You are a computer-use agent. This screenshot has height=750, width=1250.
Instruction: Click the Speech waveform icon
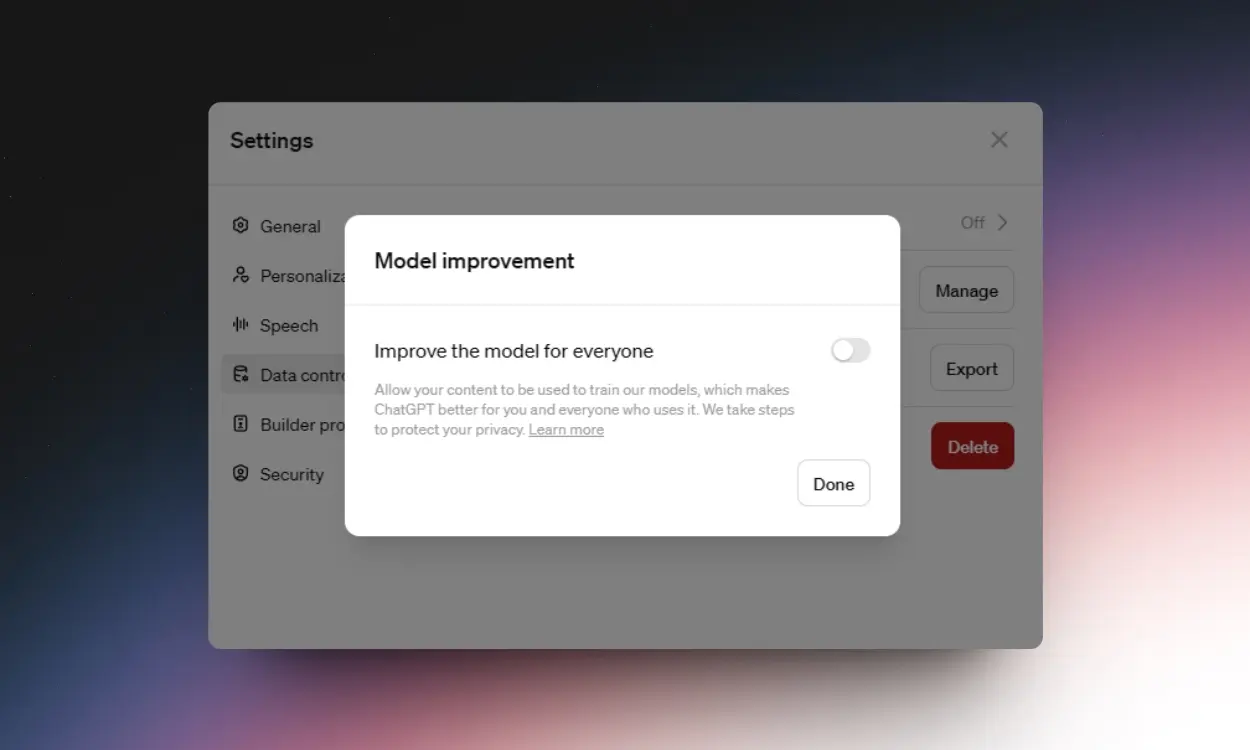(240, 325)
